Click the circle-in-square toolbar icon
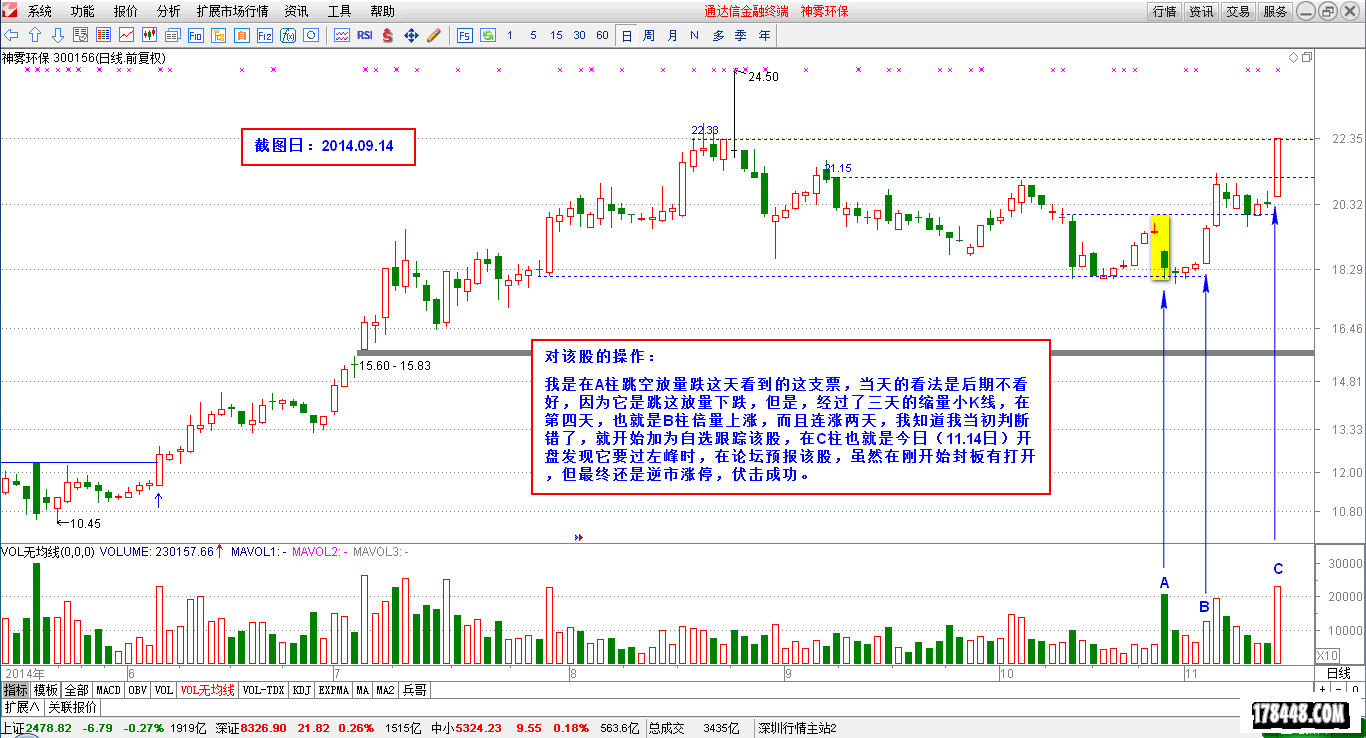This screenshot has width=1366, height=738. pyautogui.click(x=311, y=35)
